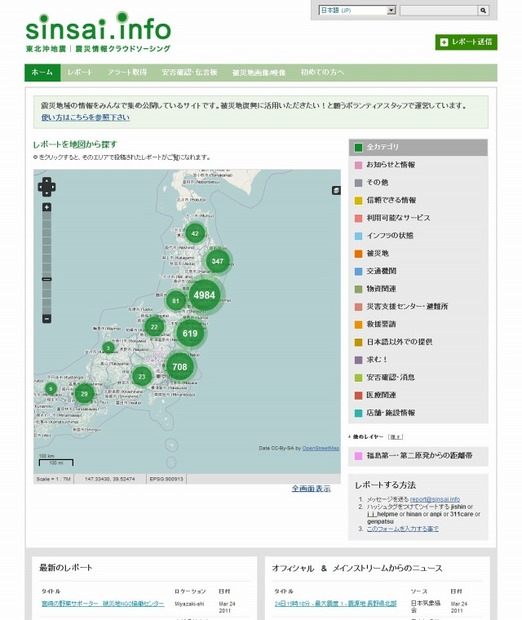522x620 pixels.
Task: Filter by お知らせと情報 category
Action: (418, 165)
